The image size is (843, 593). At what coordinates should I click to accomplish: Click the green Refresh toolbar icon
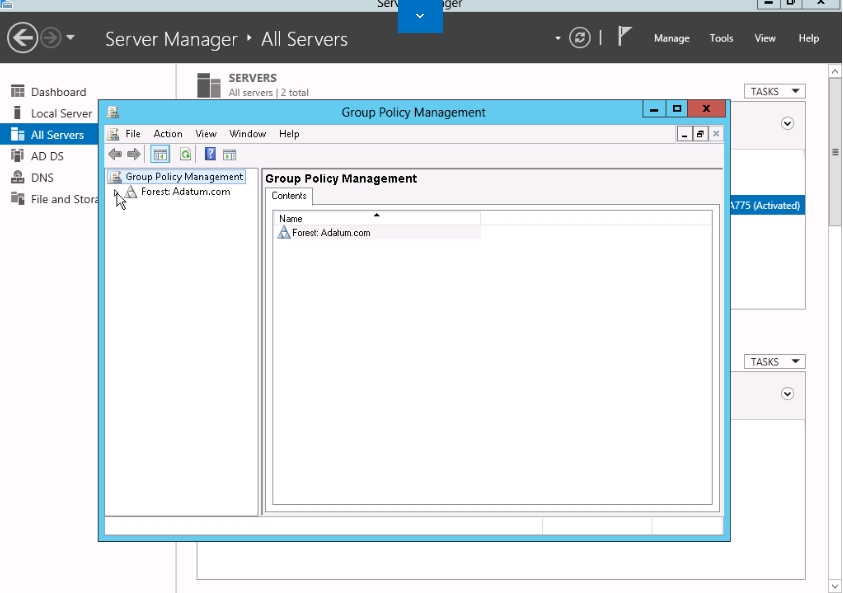coord(185,155)
